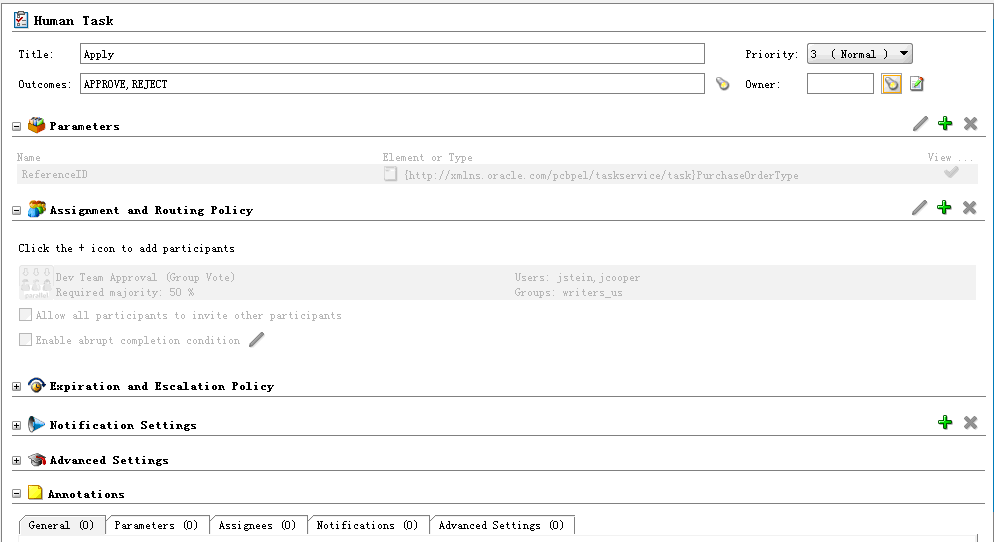Image resolution: width=994 pixels, height=542 pixels.
Task: Tick Enable abrupt completion condition checkbox
Action: 25,339
